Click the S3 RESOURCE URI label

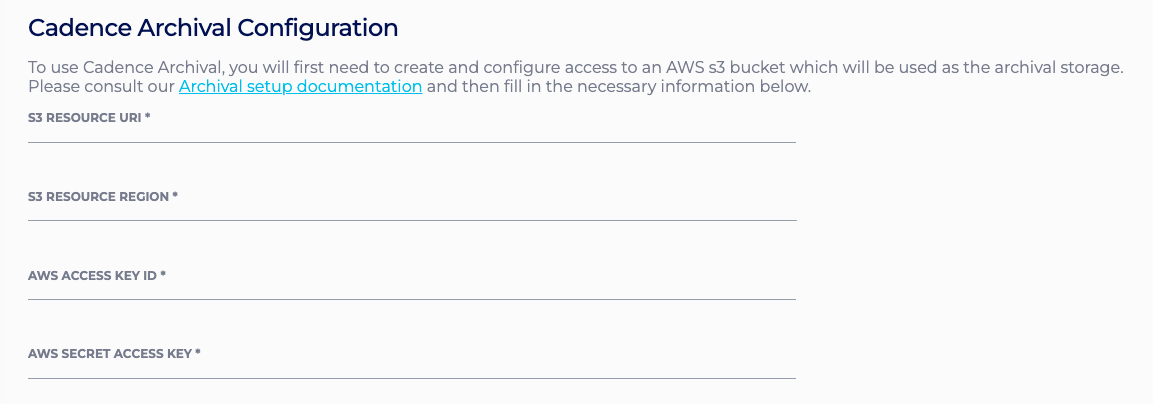pos(85,118)
